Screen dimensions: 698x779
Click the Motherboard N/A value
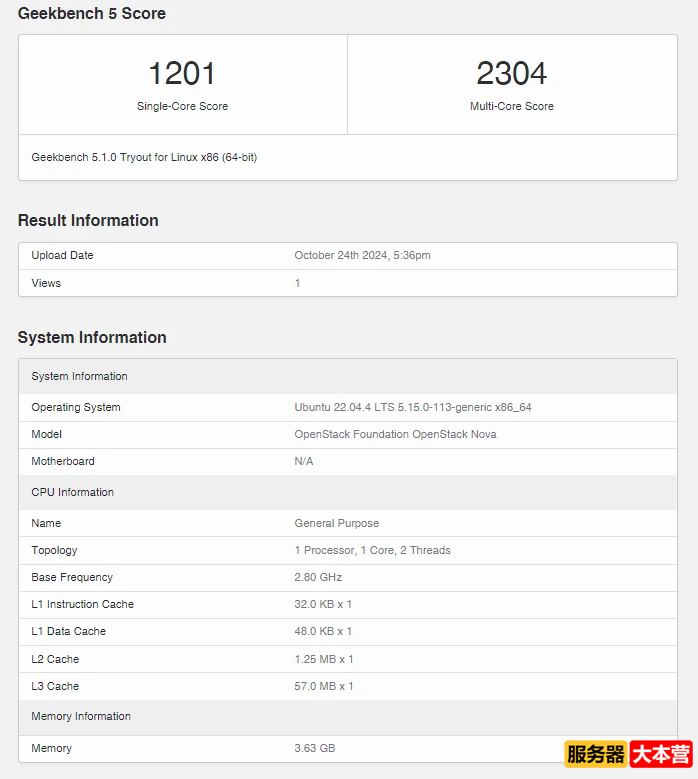304,462
